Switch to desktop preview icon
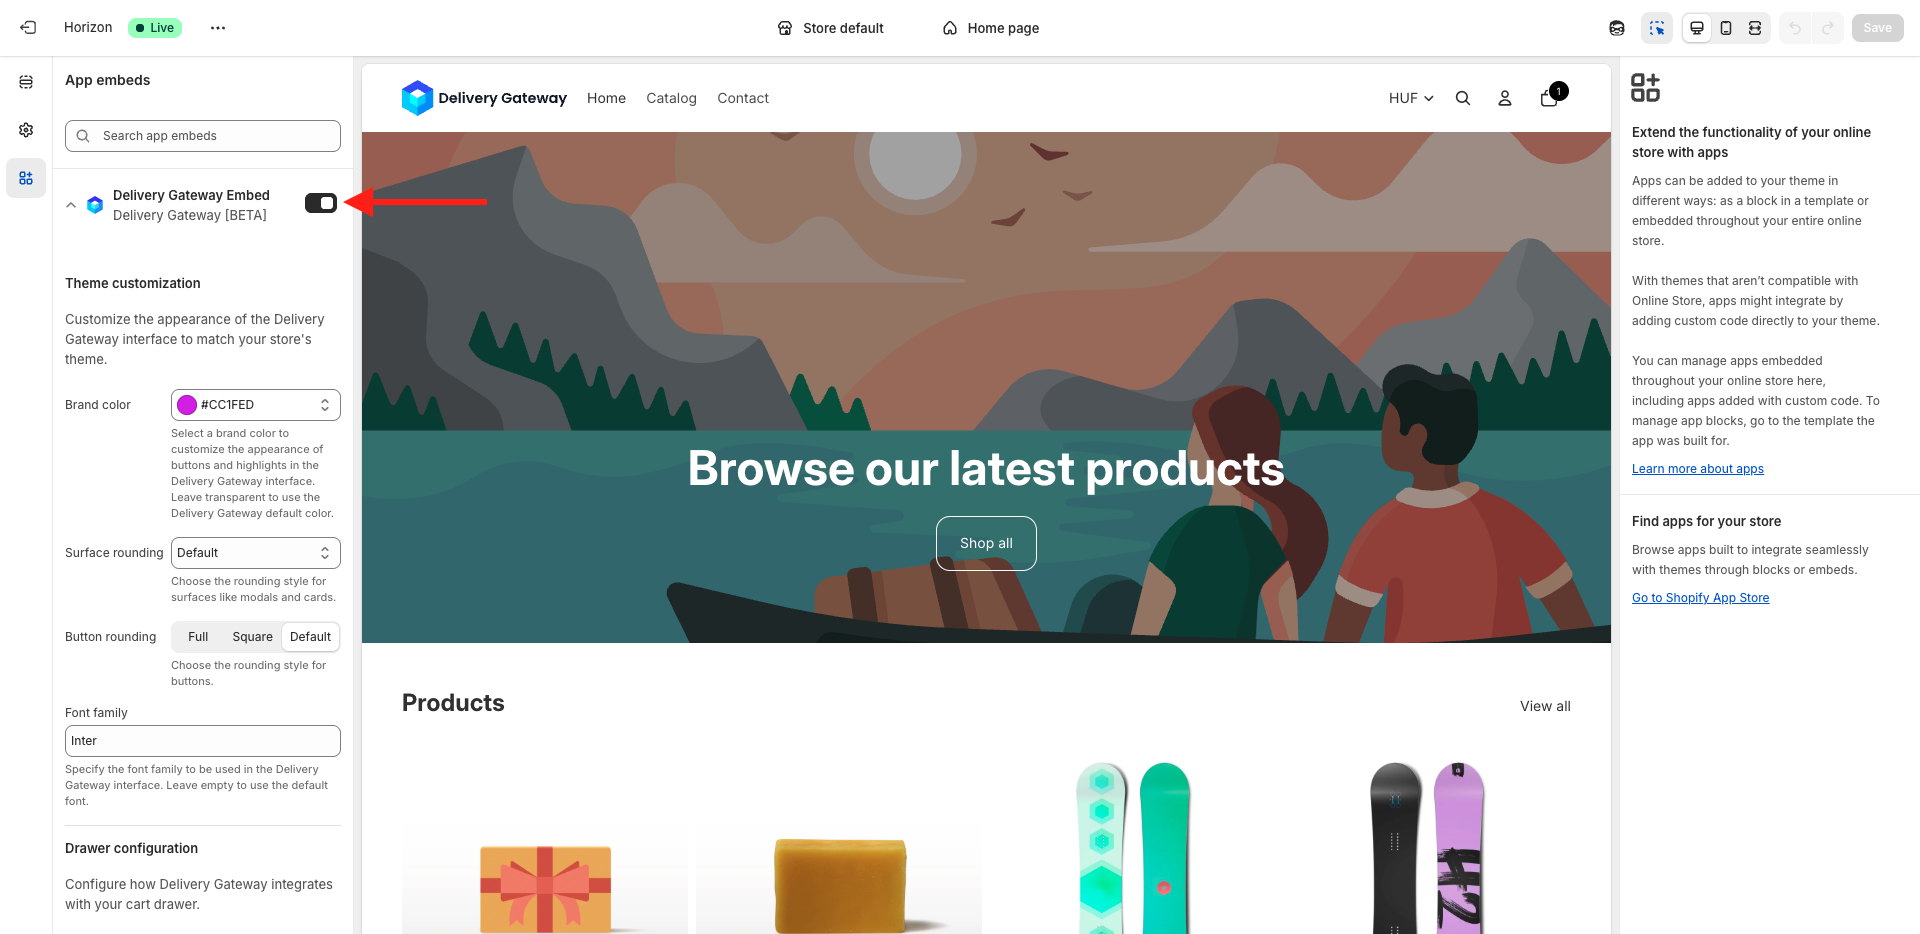The image size is (1920, 934). click(1697, 28)
